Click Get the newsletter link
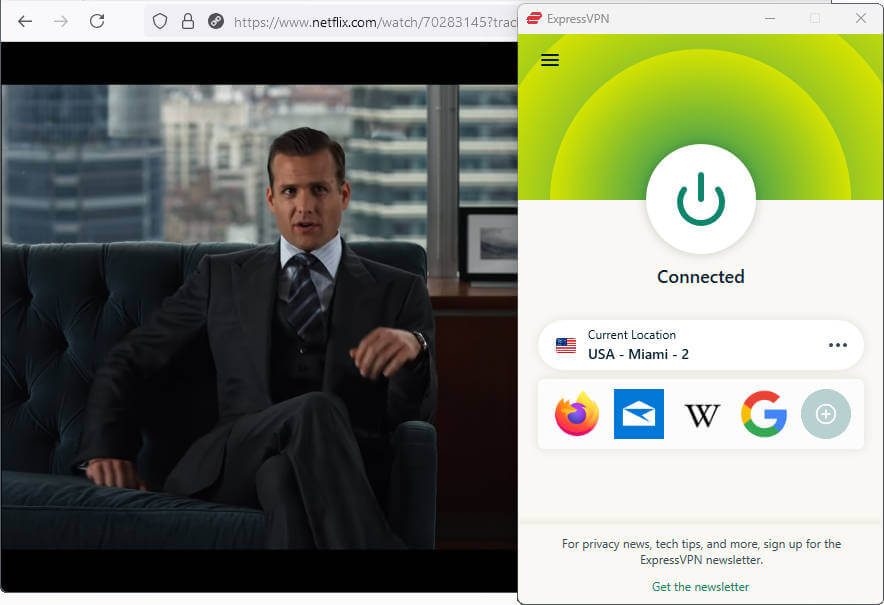Screen dimensions: 884x605 coord(700,587)
